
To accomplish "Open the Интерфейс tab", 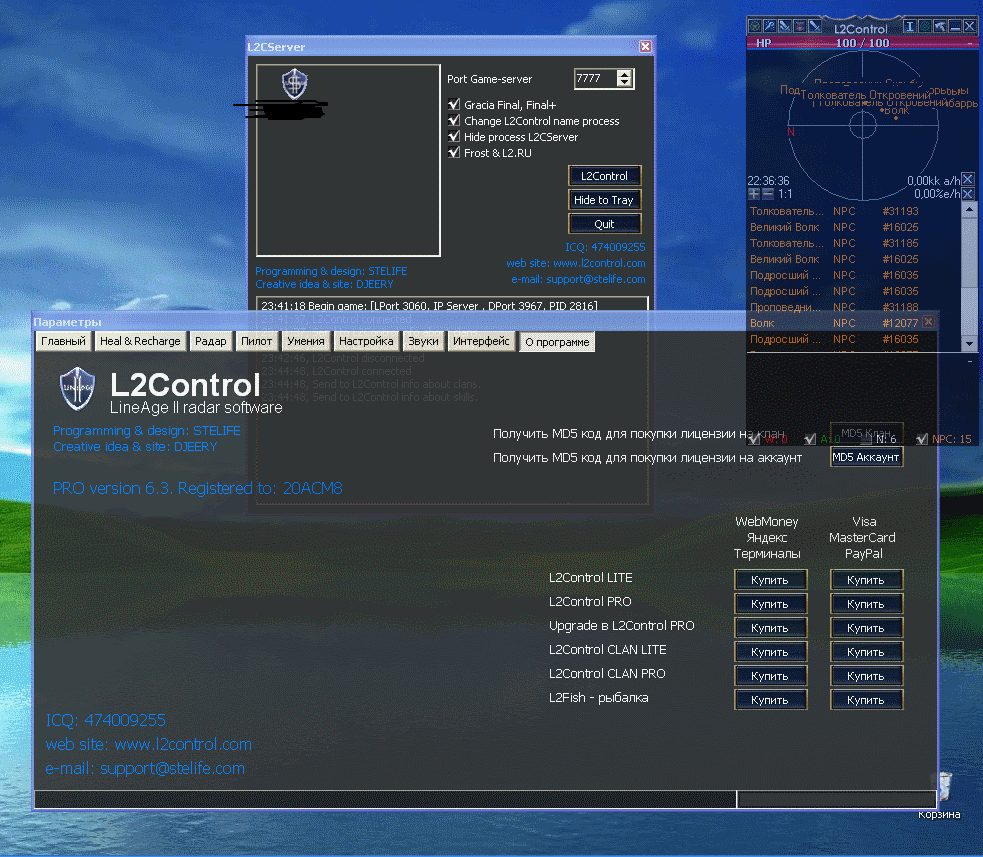I will click(481, 341).
